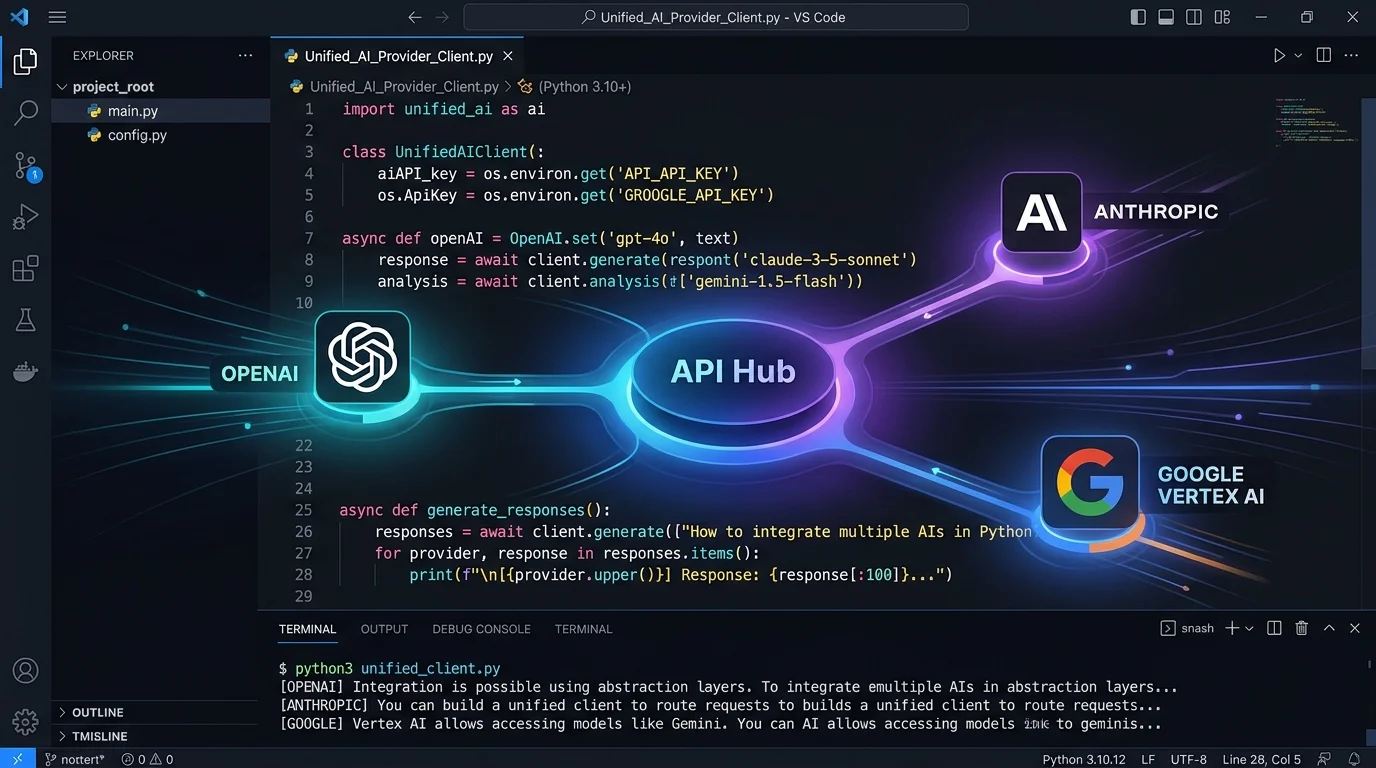Open the editor More Actions ellipsis
This screenshot has height=768, width=1376.
[x=1353, y=56]
